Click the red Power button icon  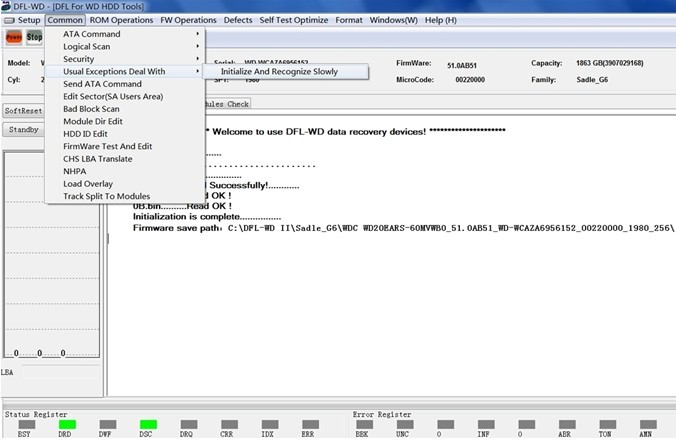[14, 37]
